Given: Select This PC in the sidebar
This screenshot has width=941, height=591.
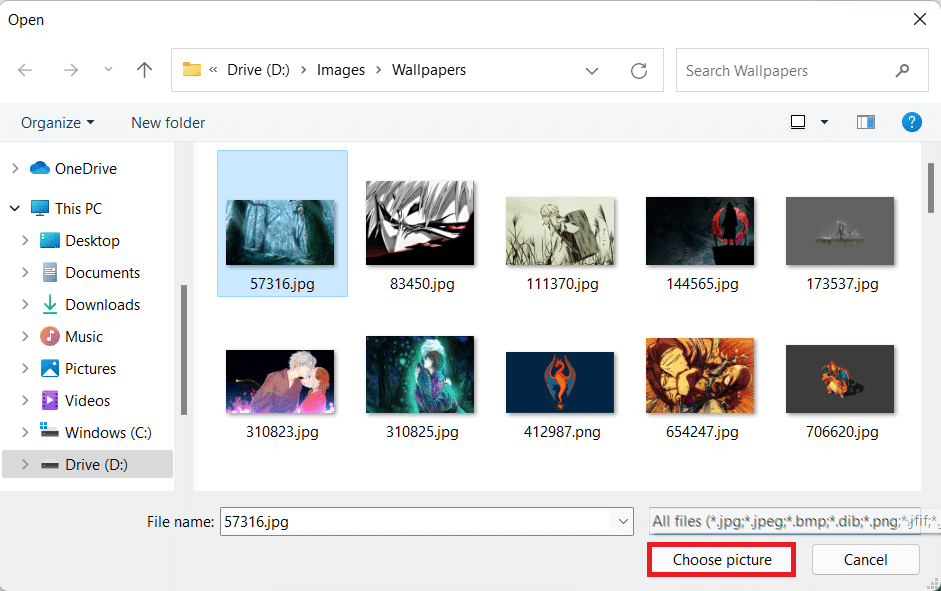Looking at the screenshot, I should point(66,208).
